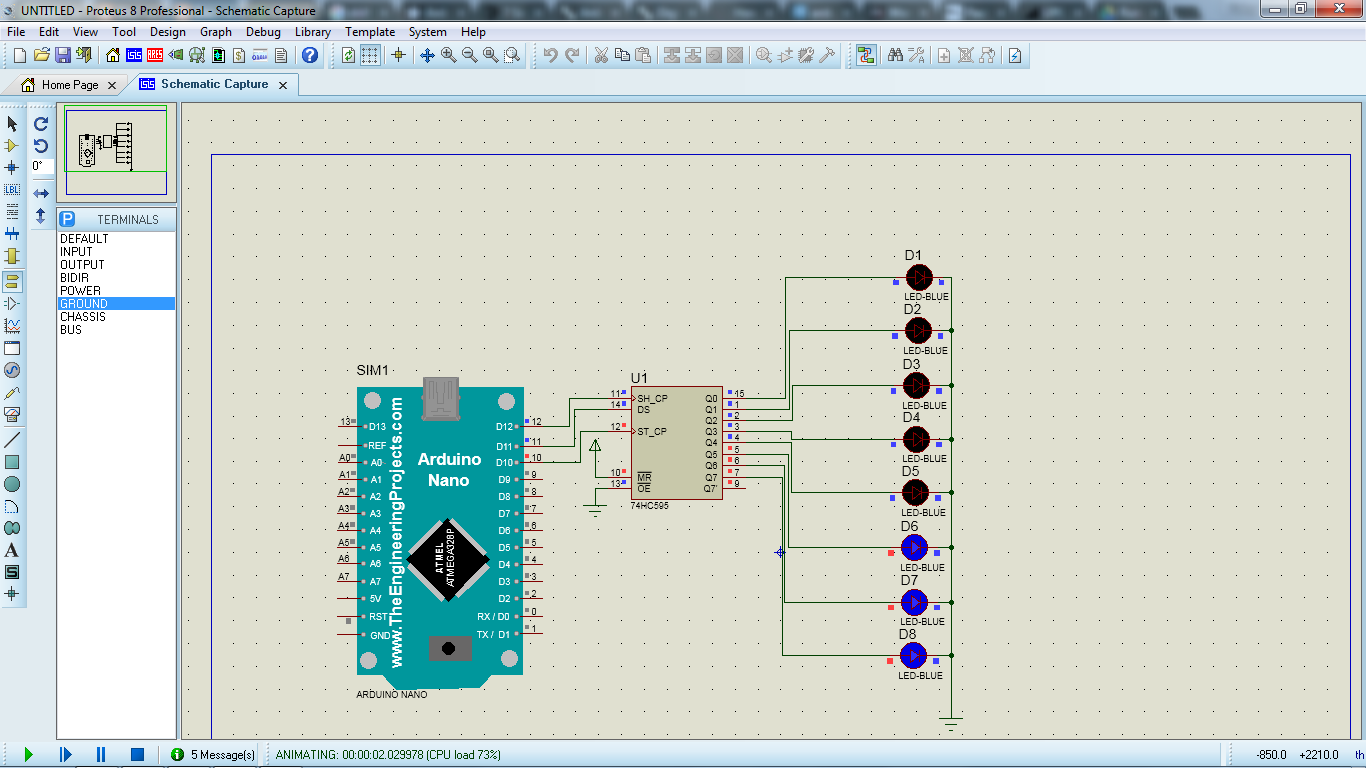Image resolution: width=1366 pixels, height=768 pixels.
Task: Select the Component mode tool
Action: tap(12, 145)
